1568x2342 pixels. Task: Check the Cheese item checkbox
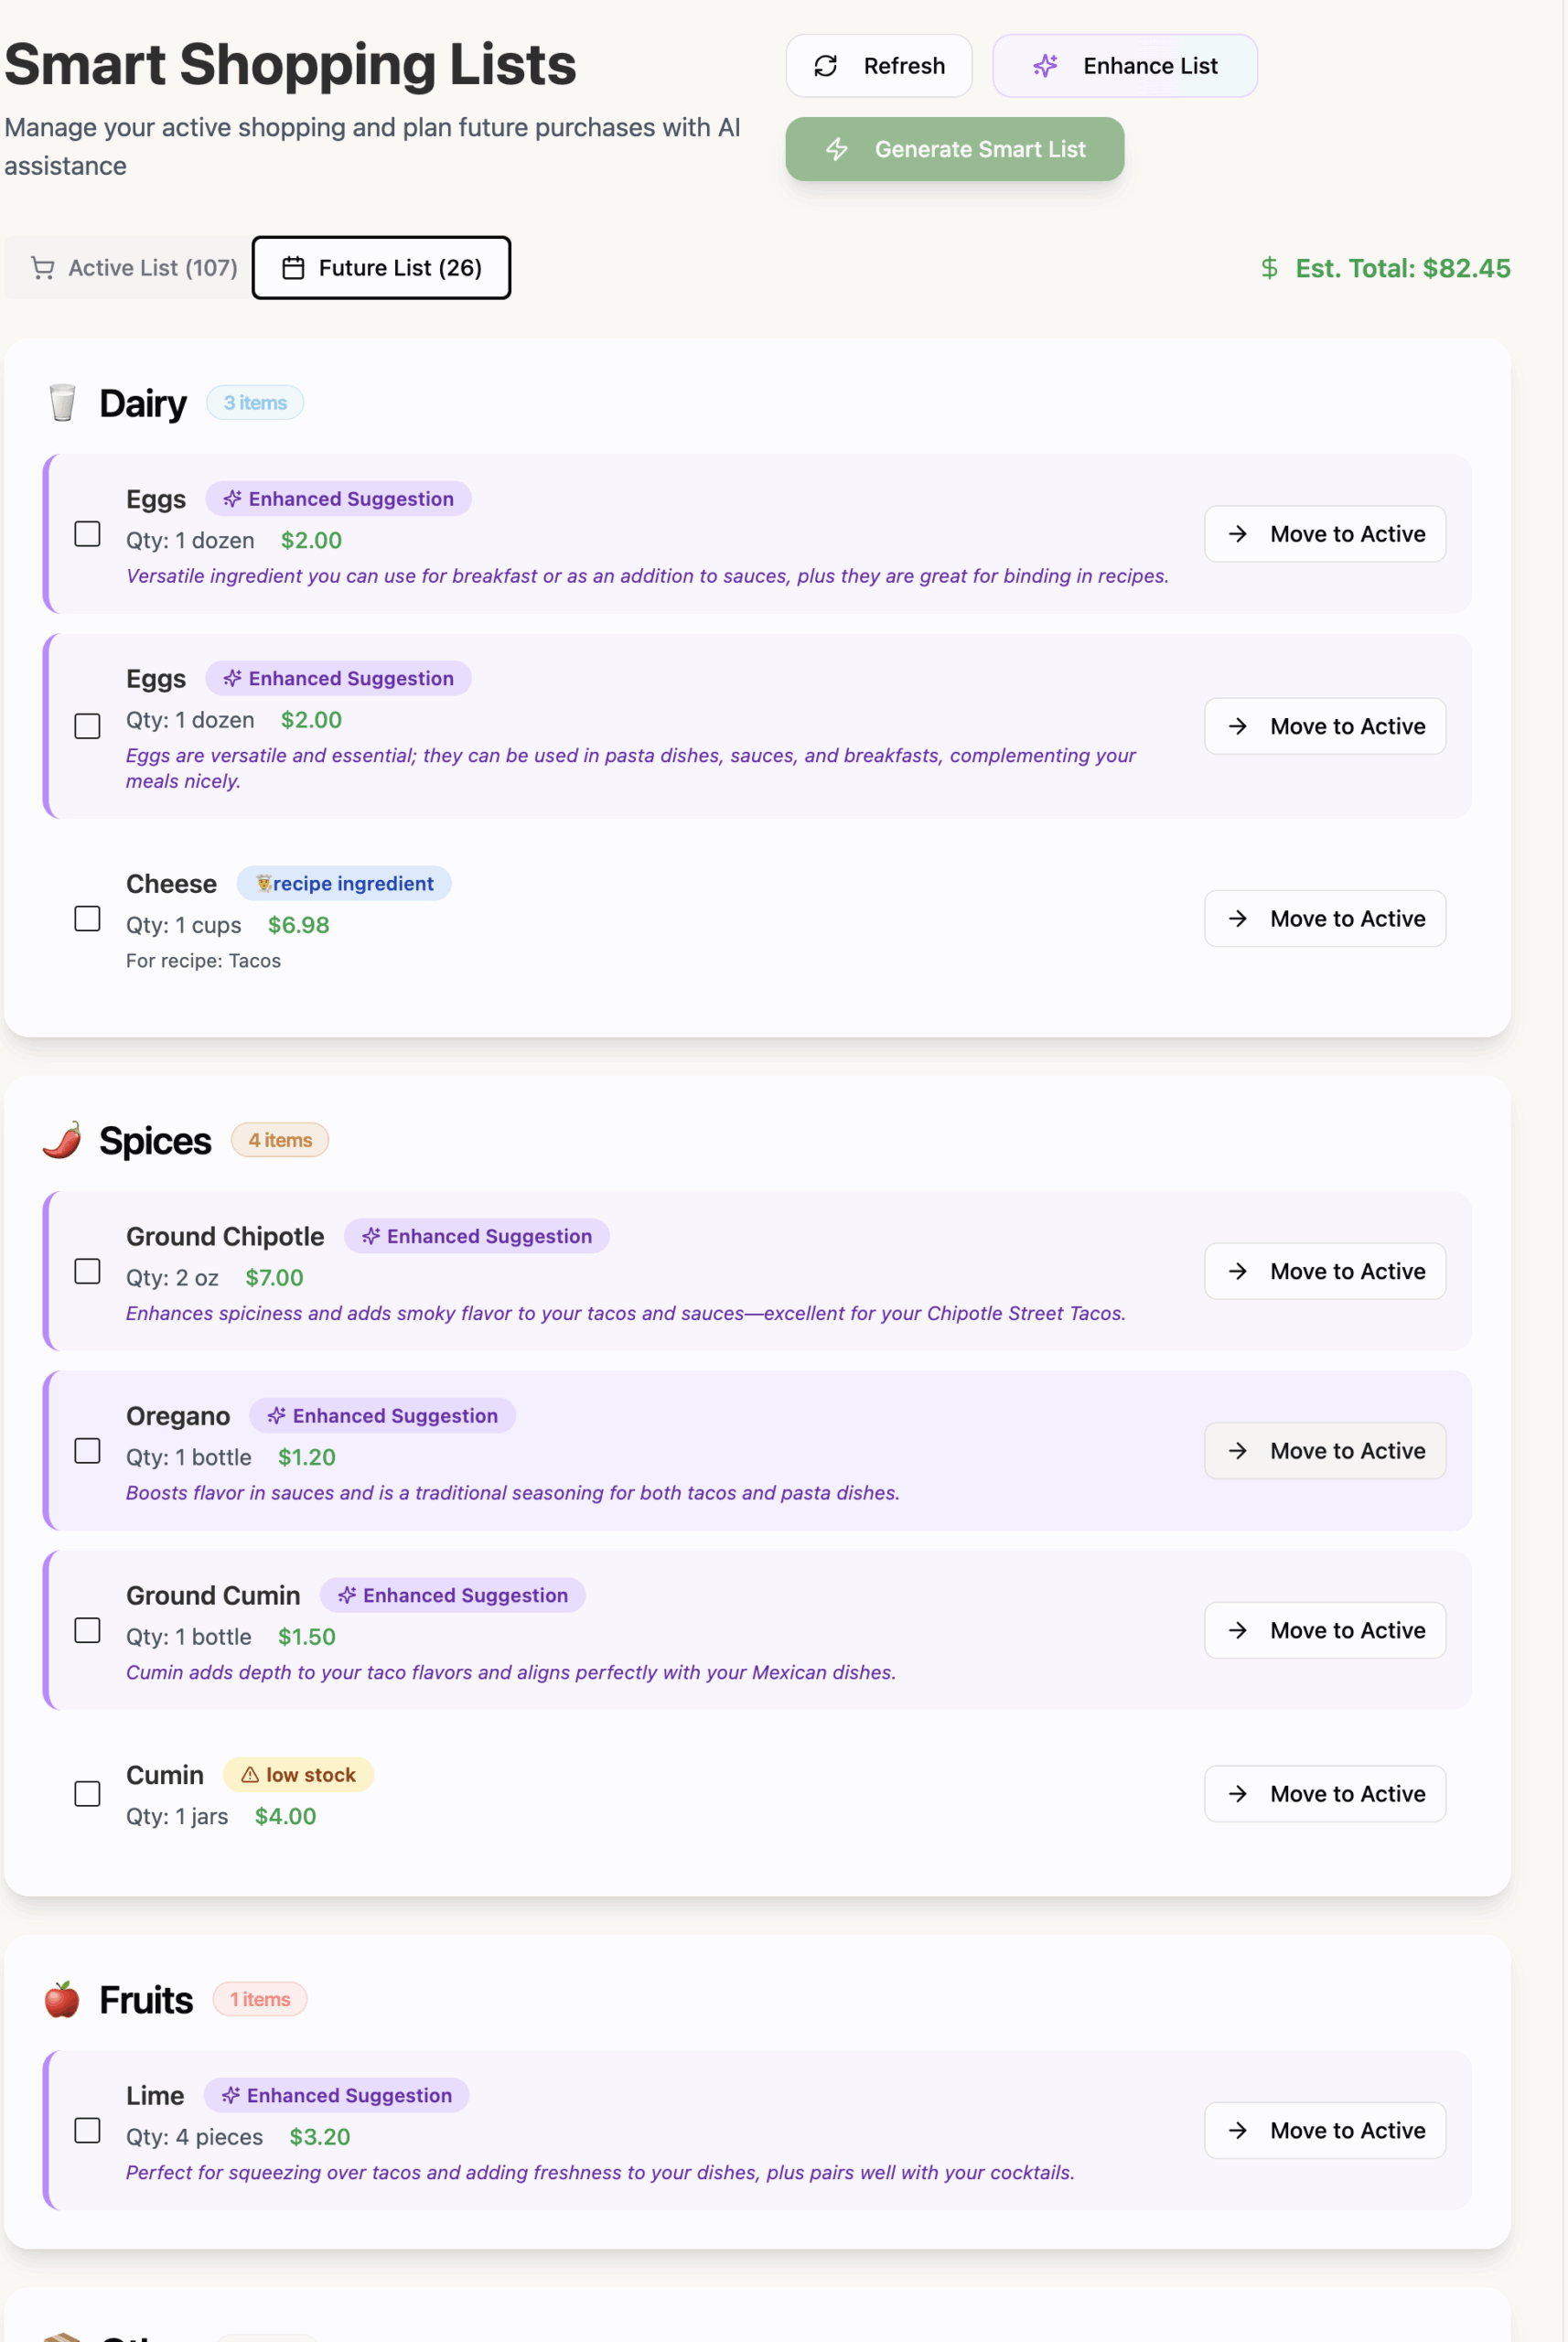[x=88, y=918]
